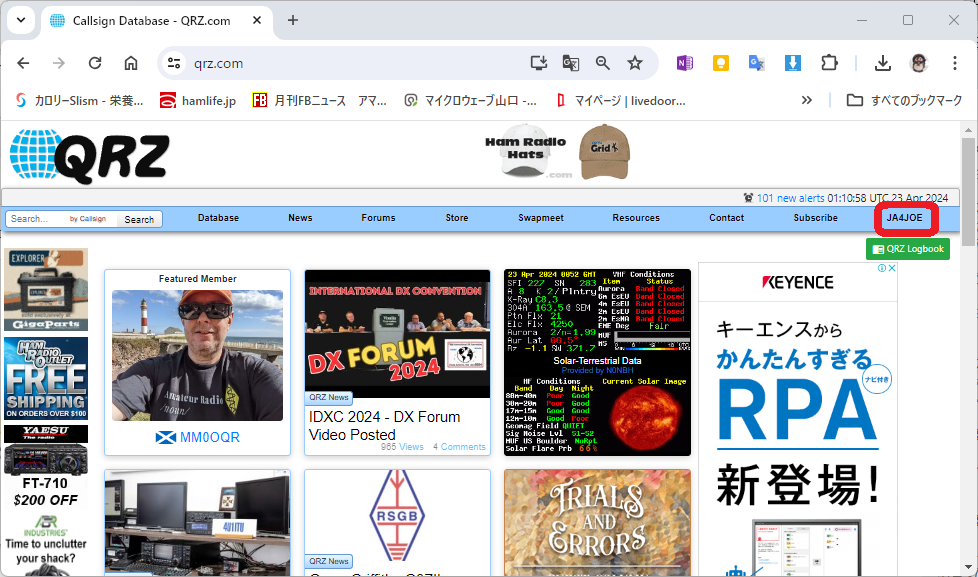Open the MM0OQR callsign link
Viewport: 978px width, 577px height.
[210, 437]
